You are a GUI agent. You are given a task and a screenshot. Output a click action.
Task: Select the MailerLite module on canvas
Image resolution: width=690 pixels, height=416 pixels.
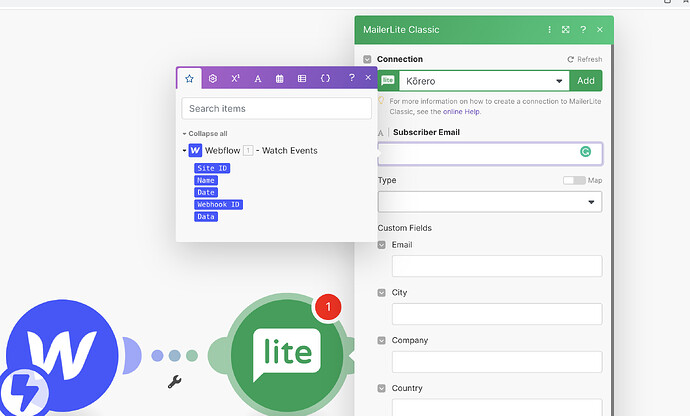pyautogui.click(x=286, y=355)
